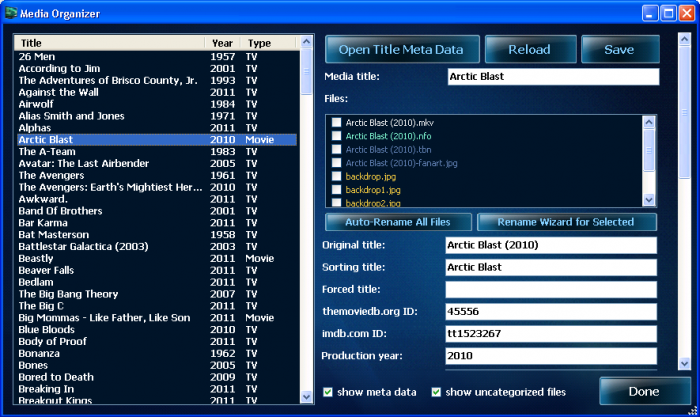Select Against the Wall row

(x=157, y=92)
